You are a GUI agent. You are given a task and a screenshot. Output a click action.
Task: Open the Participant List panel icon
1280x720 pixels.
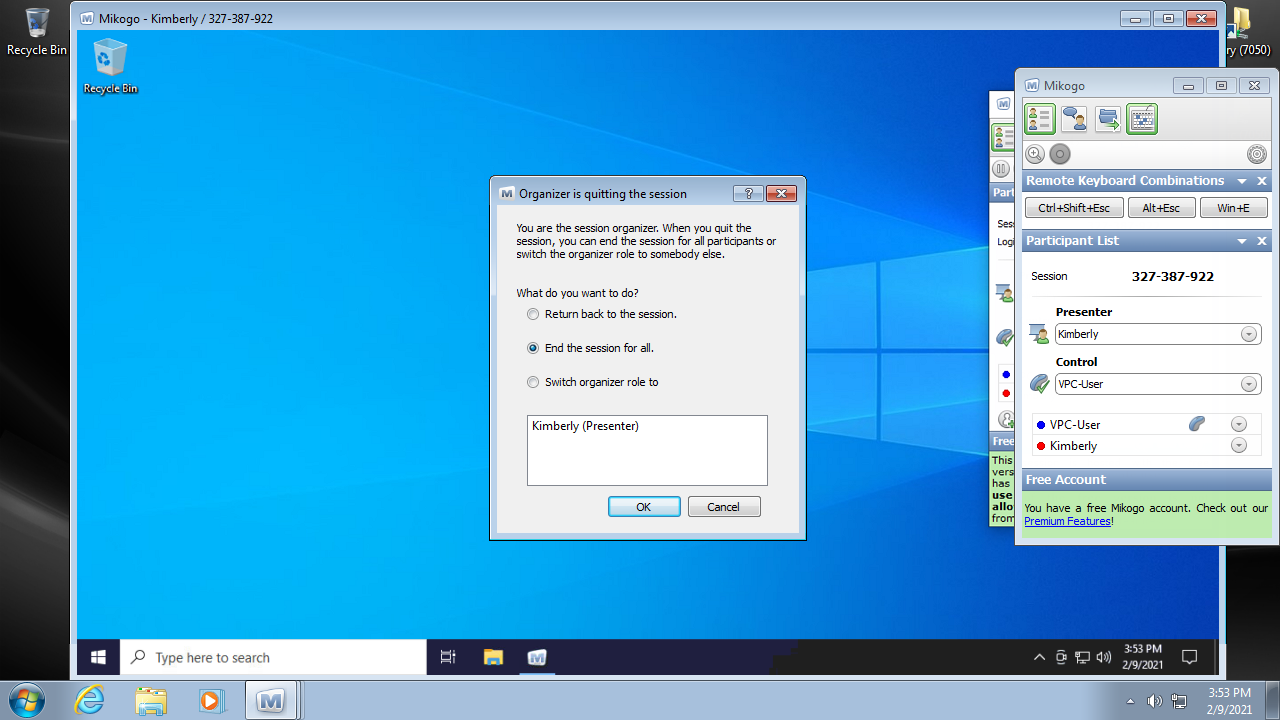pyautogui.click(x=1040, y=119)
